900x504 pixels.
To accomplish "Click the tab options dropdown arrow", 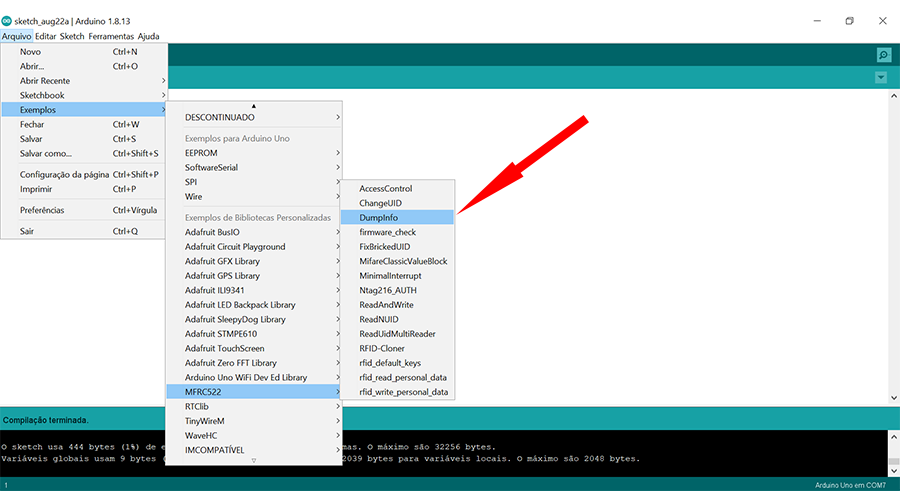I will (x=881, y=78).
